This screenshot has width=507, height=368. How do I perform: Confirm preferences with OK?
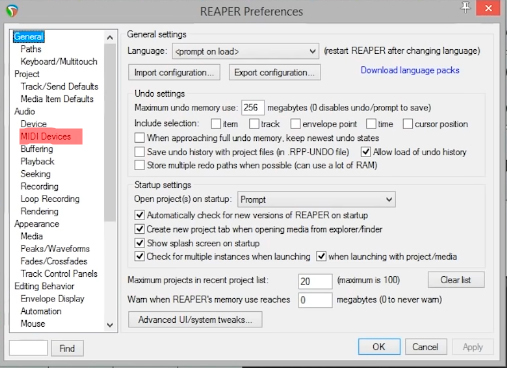[x=379, y=347]
